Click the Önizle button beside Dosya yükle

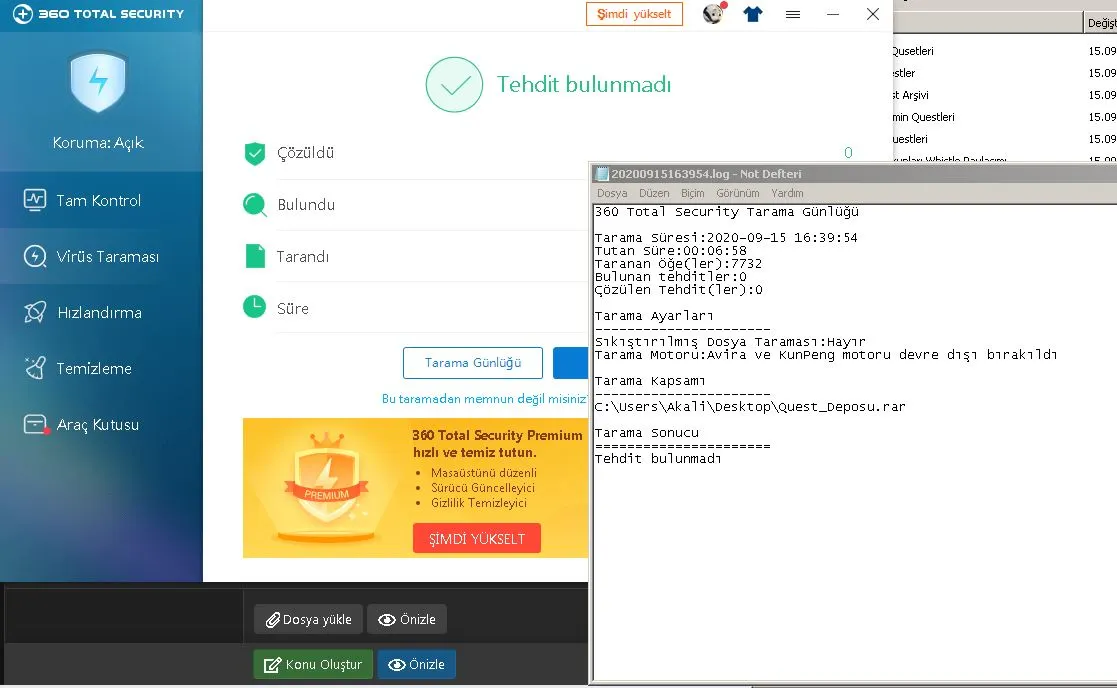(x=407, y=620)
